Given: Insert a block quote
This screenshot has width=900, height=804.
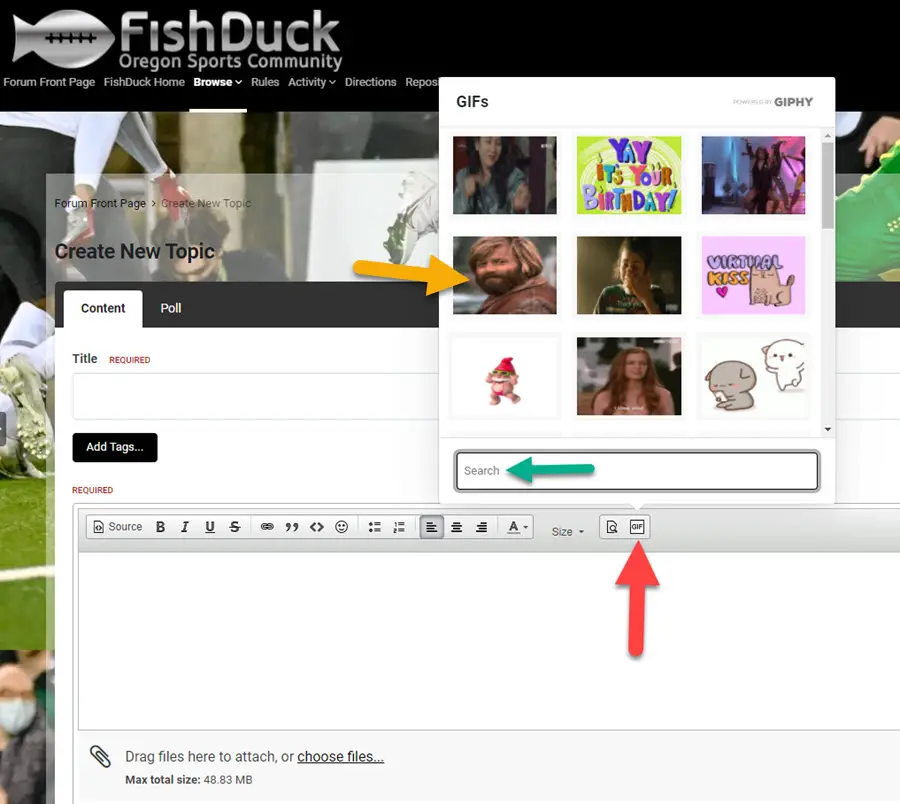Looking at the screenshot, I should (x=292, y=527).
